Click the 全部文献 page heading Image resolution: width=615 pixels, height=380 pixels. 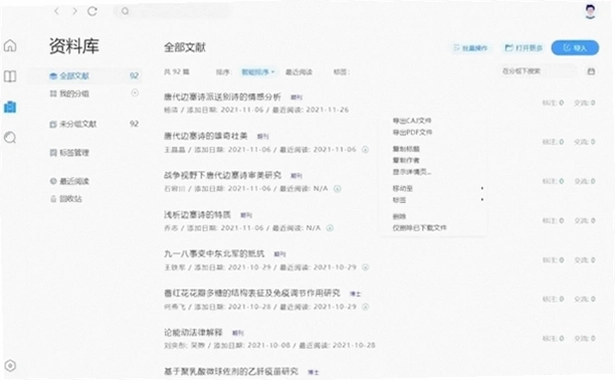click(x=185, y=47)
